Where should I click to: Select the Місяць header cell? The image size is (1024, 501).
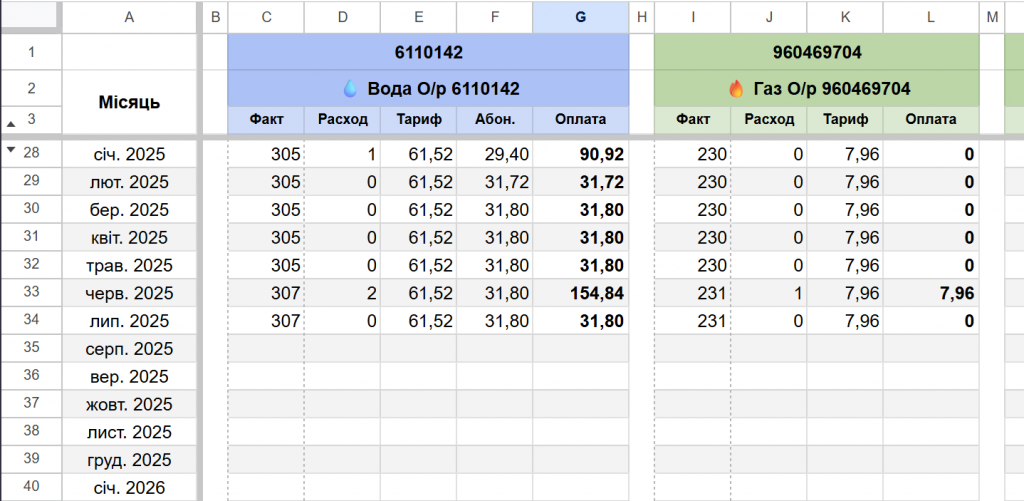click(x=129, y=102)
